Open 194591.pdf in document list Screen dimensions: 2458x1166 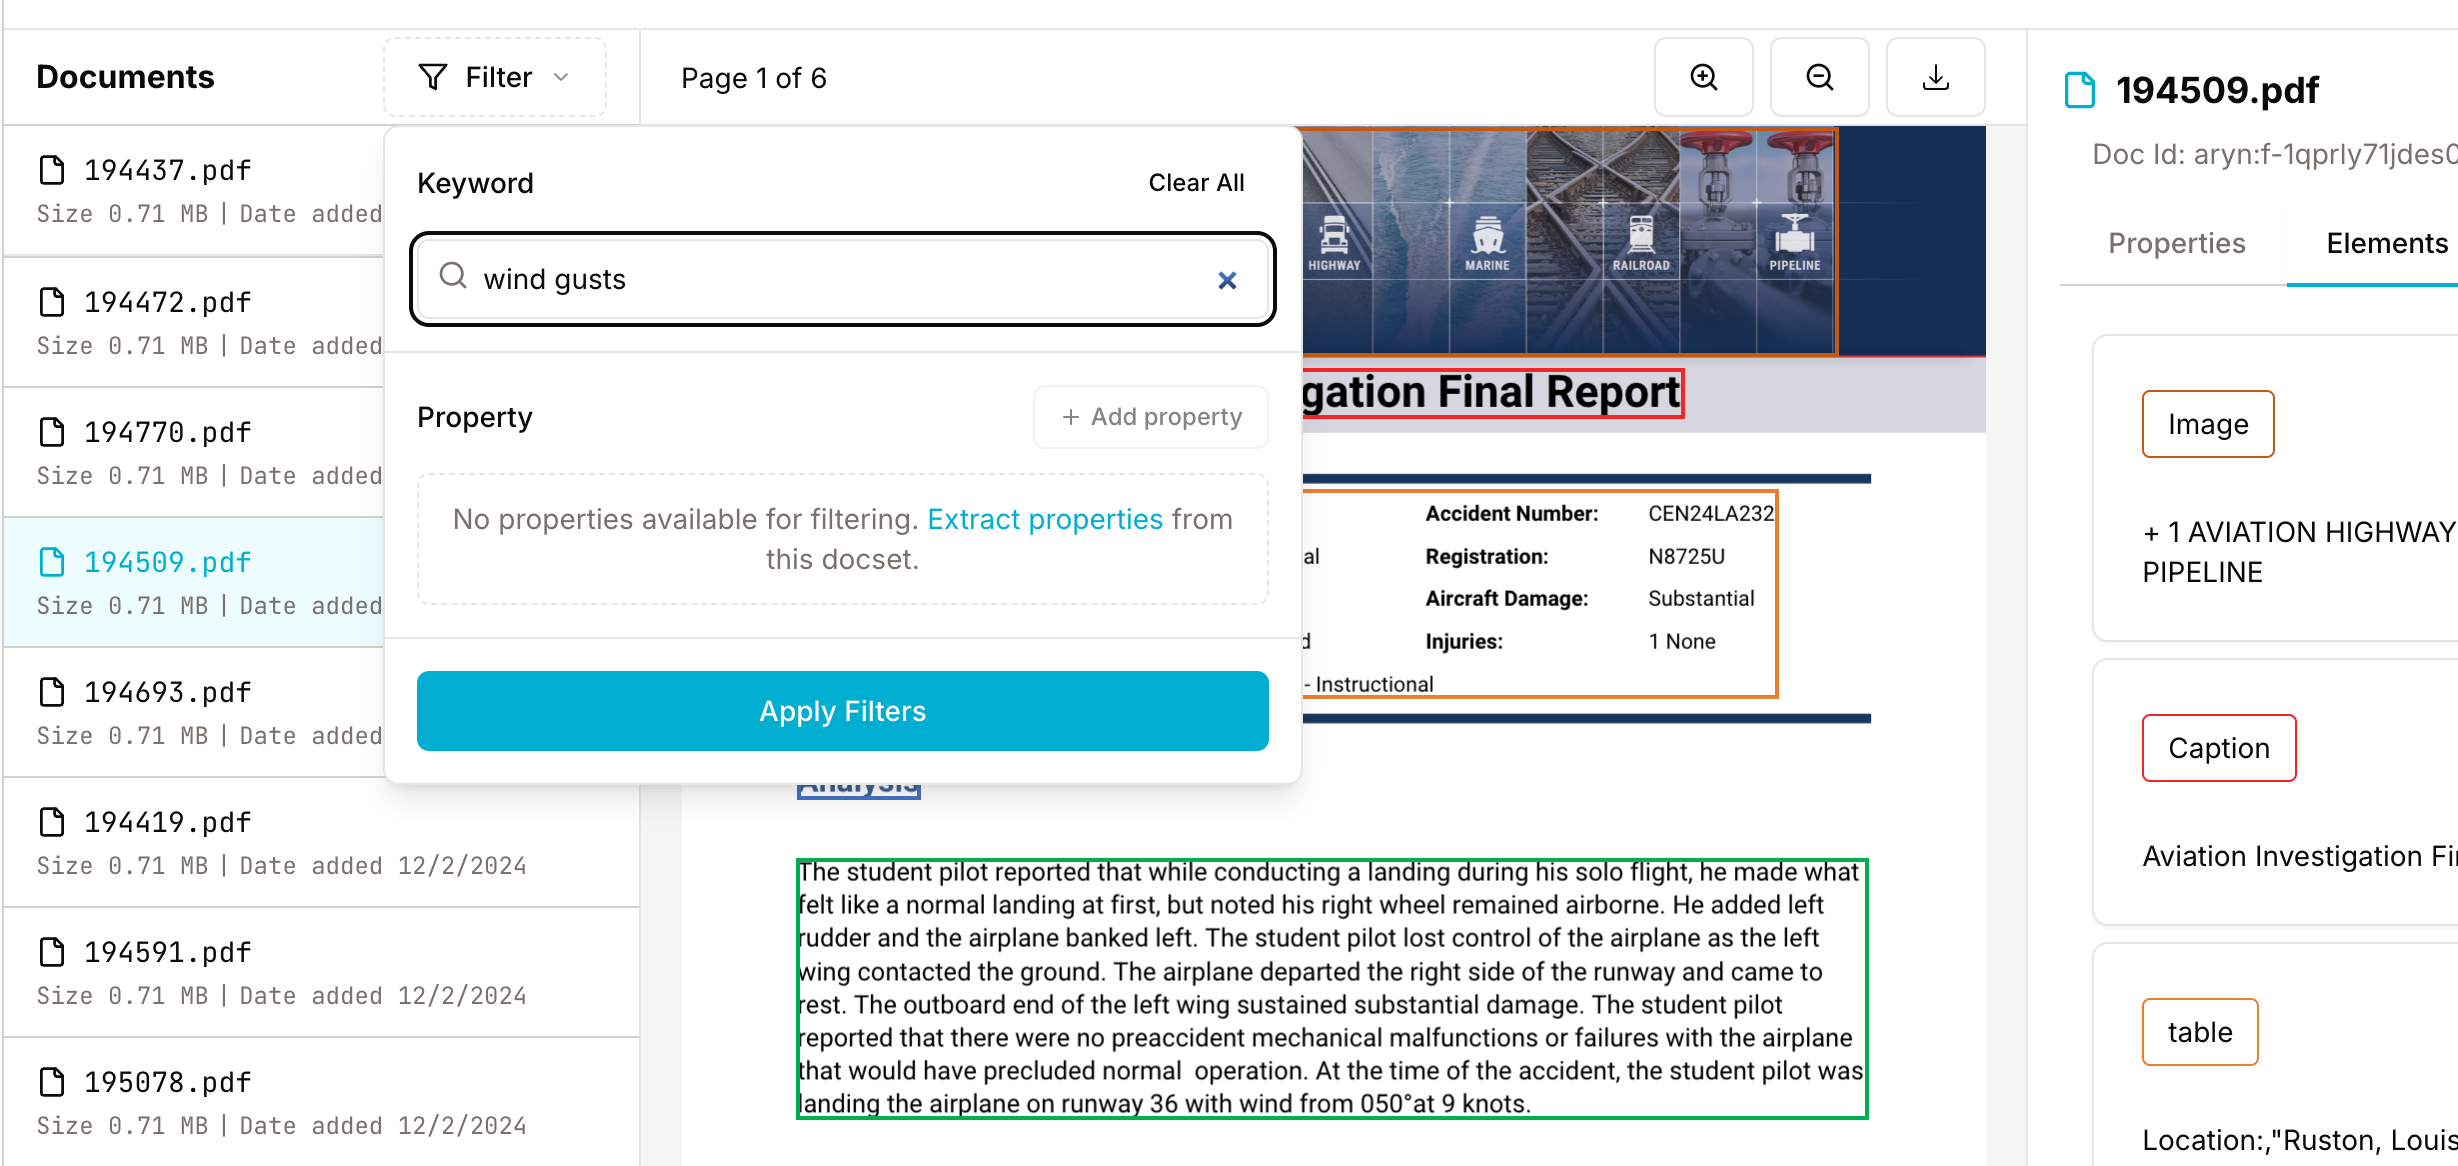click(x=321, y=972)
